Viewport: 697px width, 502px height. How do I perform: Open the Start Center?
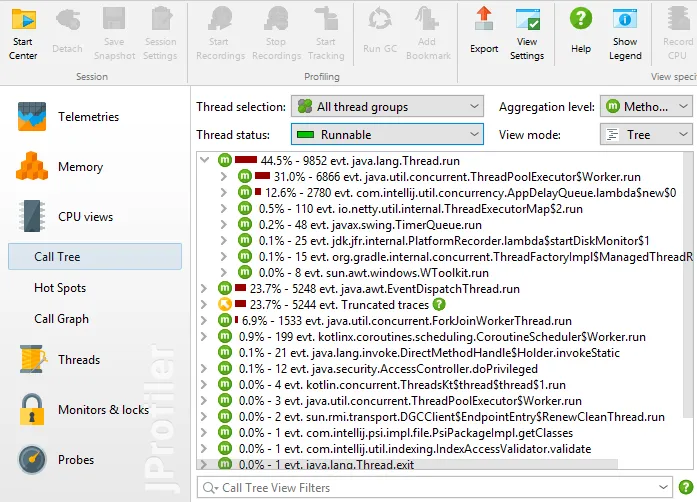pos(23,35)
